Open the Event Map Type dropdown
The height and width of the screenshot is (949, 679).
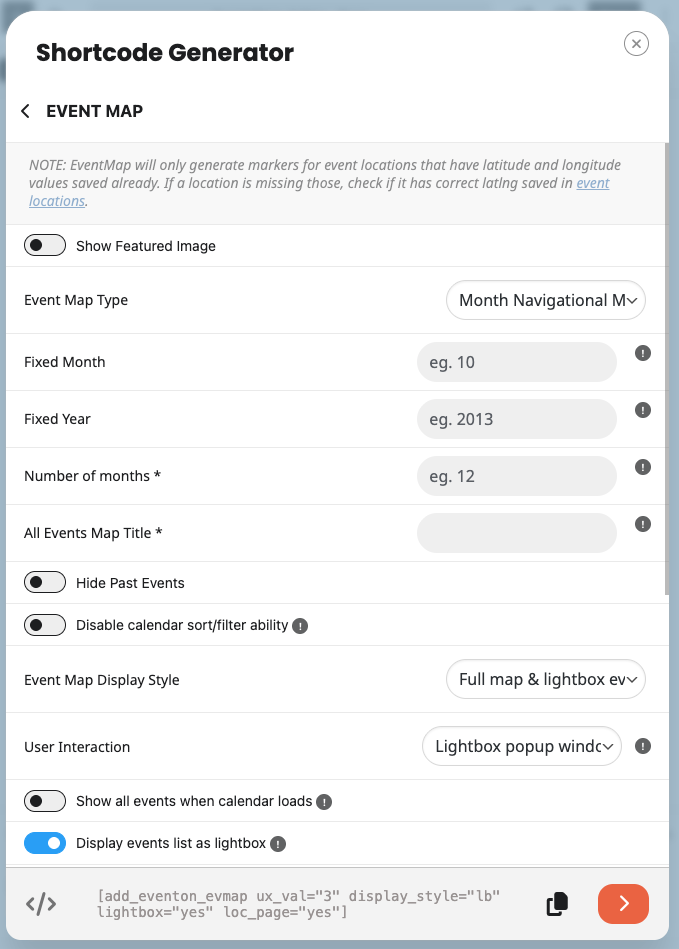pos(546,300)
